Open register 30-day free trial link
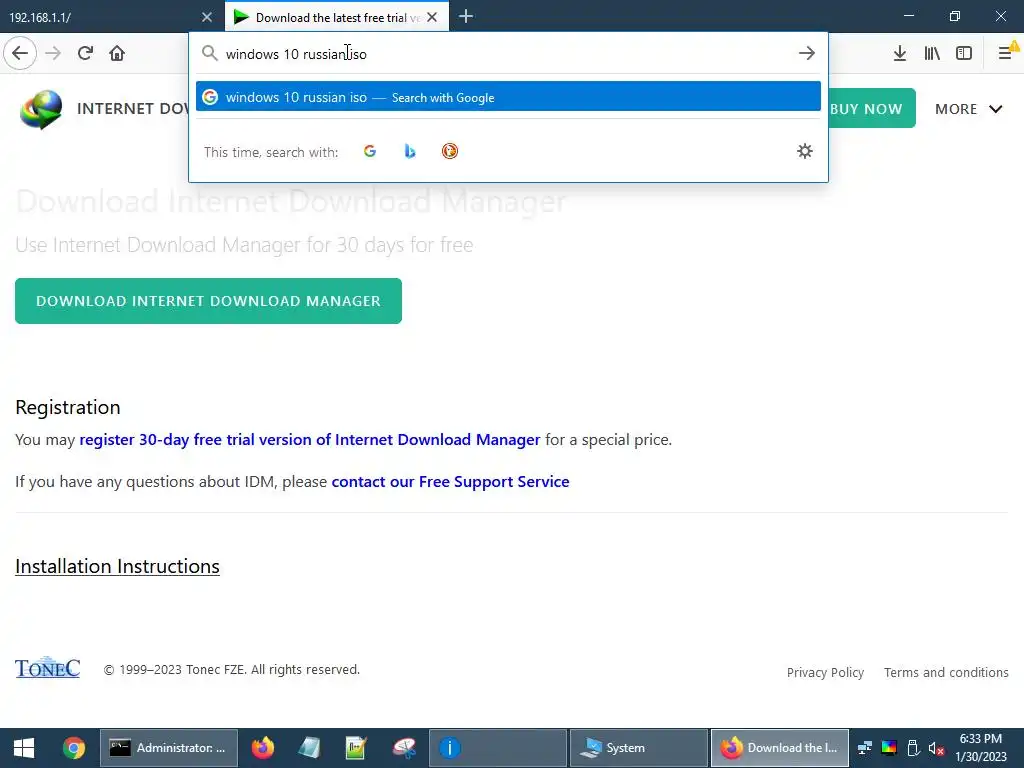 click(310, 440)
